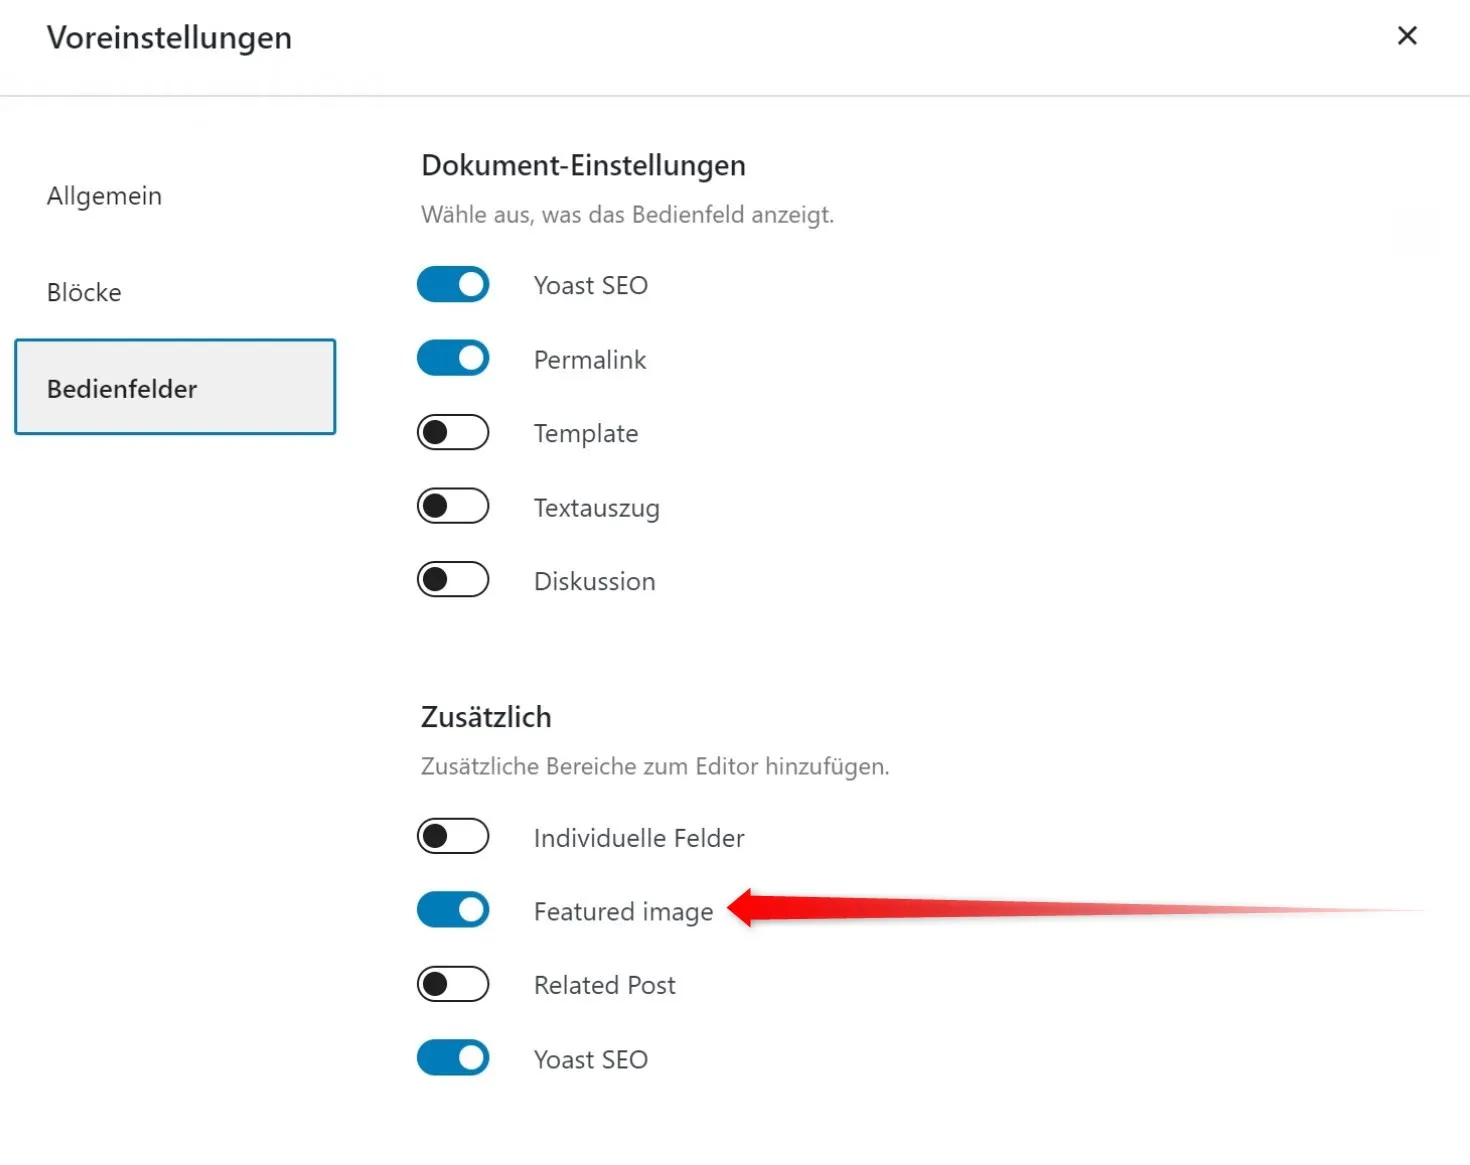The height and width of the screenshot is (1165, 1470).
Task: Click the Featured image label text
Action: [624, 912]
